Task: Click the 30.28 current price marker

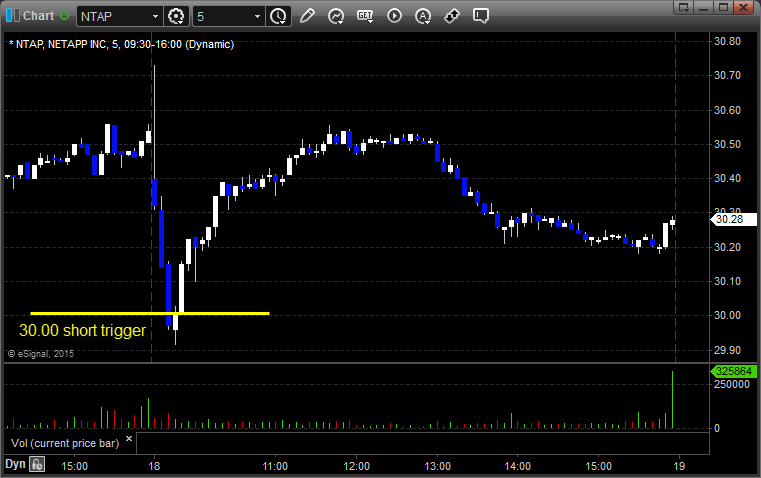Action: click(733, 219)
